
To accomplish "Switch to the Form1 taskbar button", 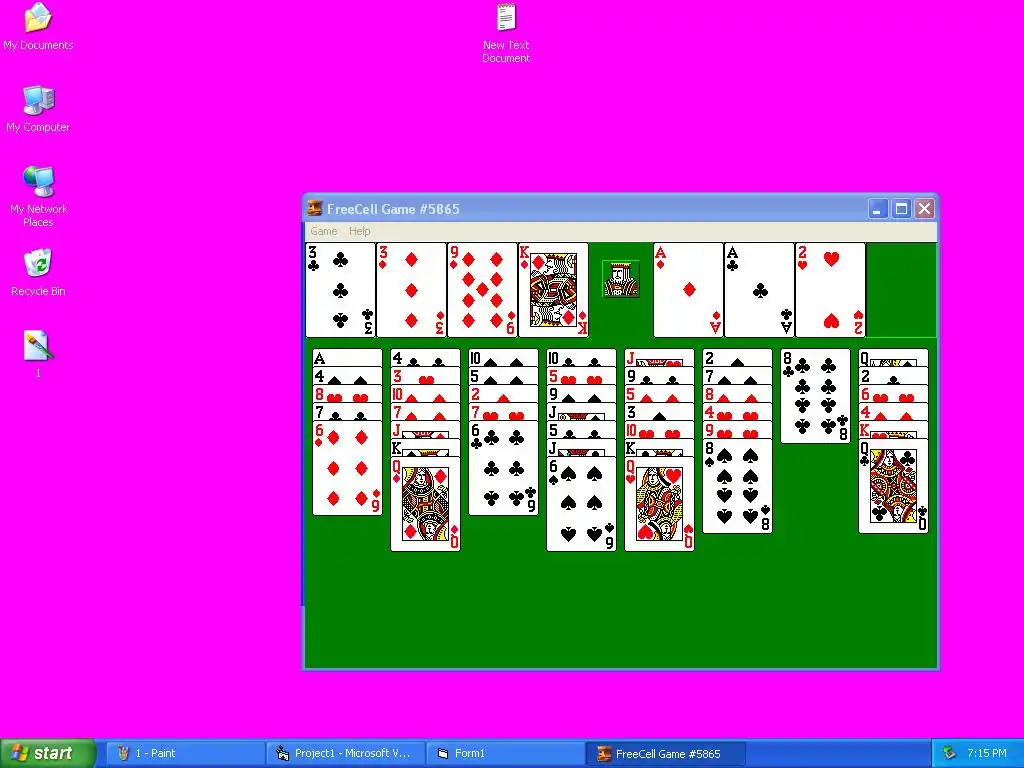I will click(x=505, y=753).
